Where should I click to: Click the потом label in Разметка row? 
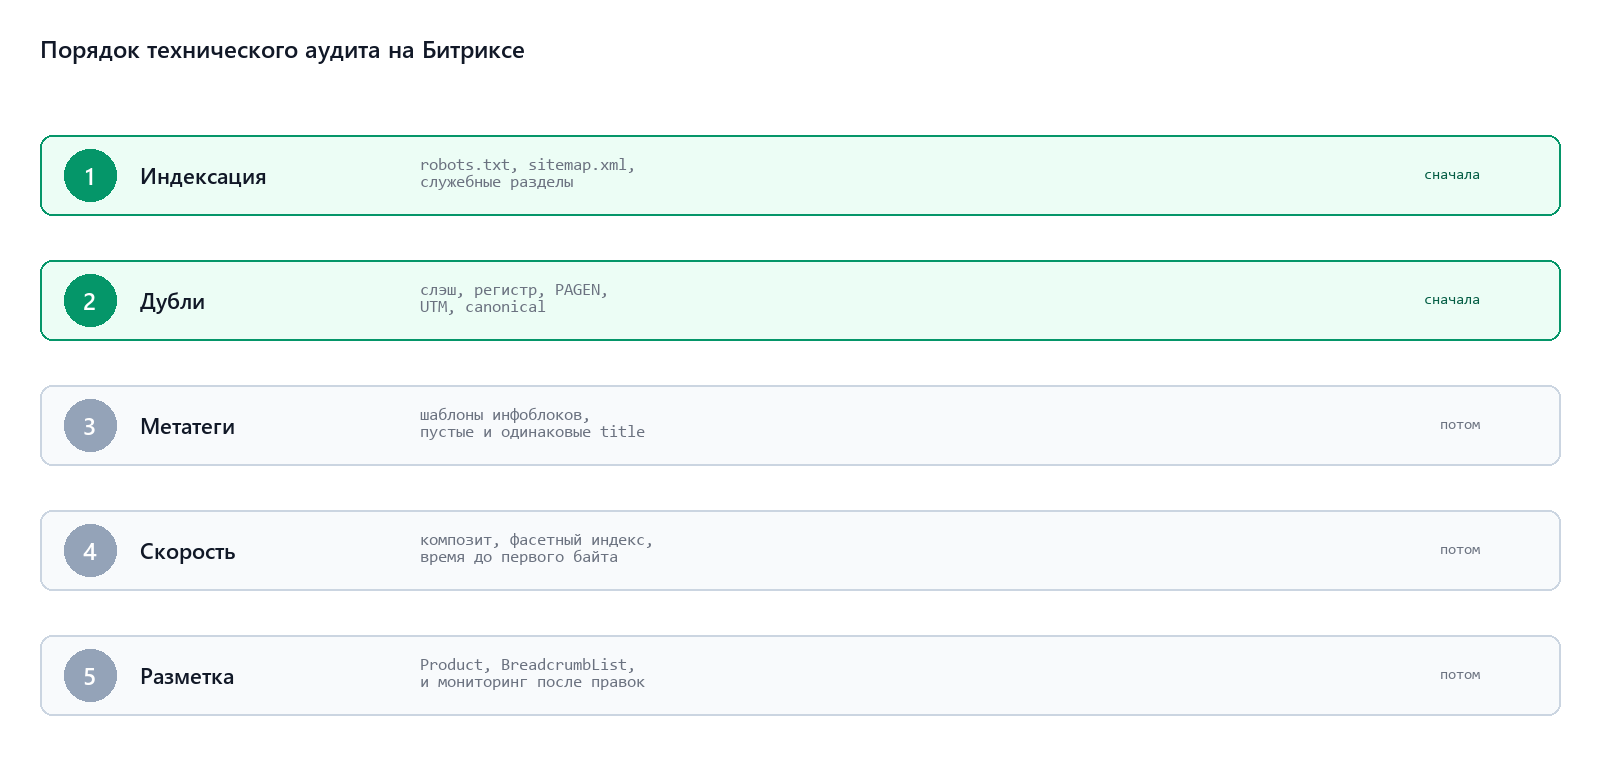(1460, 675)
